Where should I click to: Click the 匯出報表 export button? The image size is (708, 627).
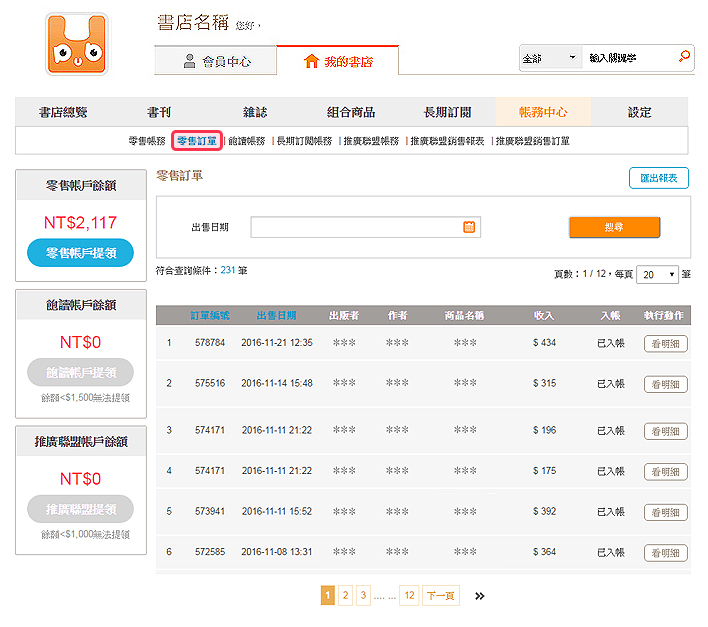(658, 178)
